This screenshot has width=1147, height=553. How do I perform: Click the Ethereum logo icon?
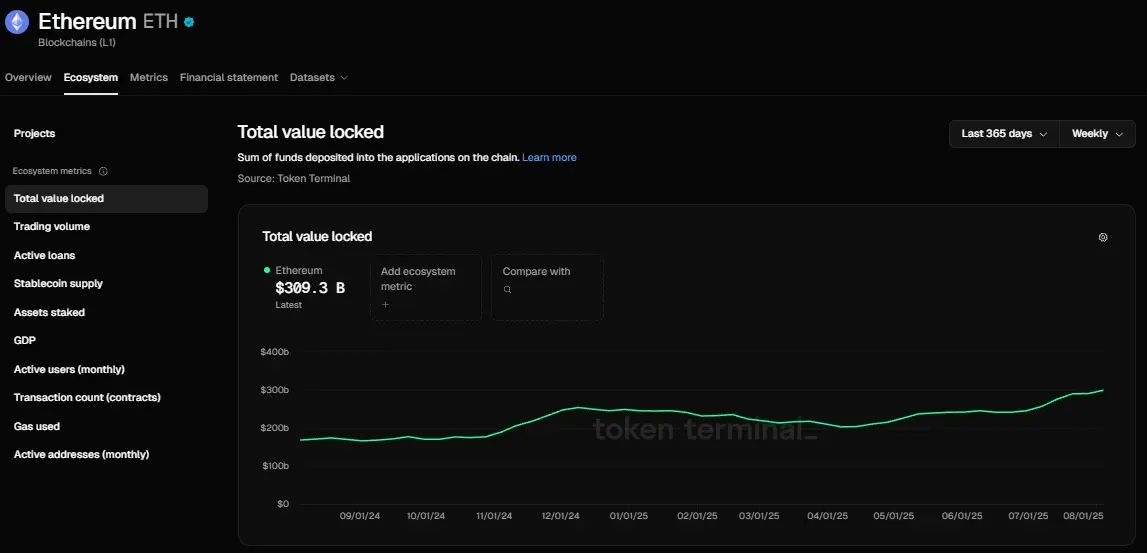[17, 22]
